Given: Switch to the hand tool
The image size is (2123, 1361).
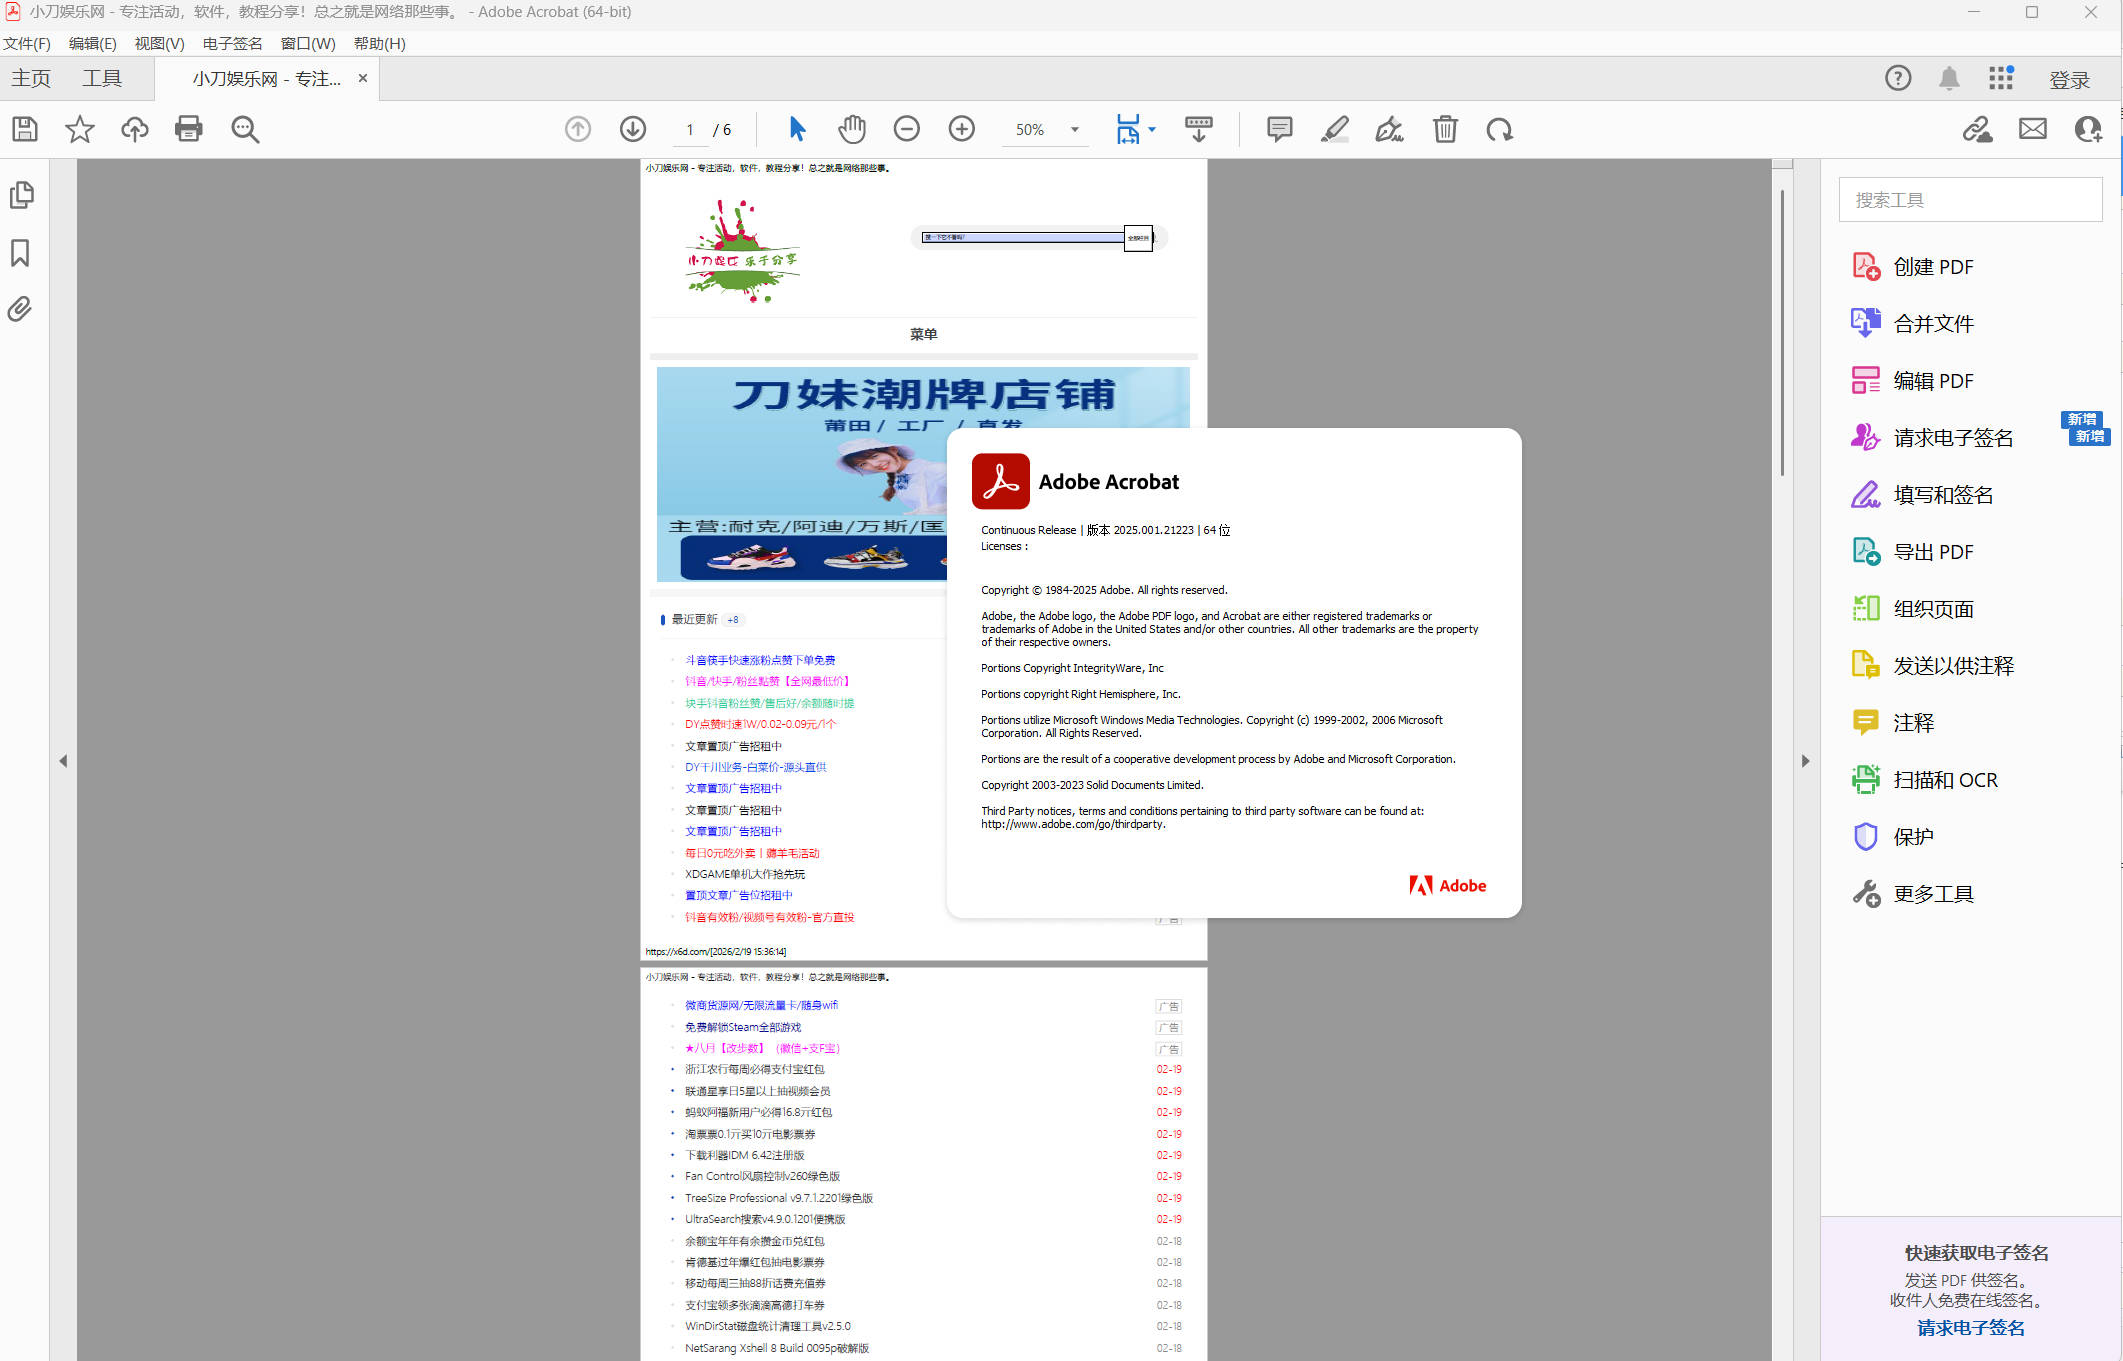Looking at the screenshot, I should 851,129.
